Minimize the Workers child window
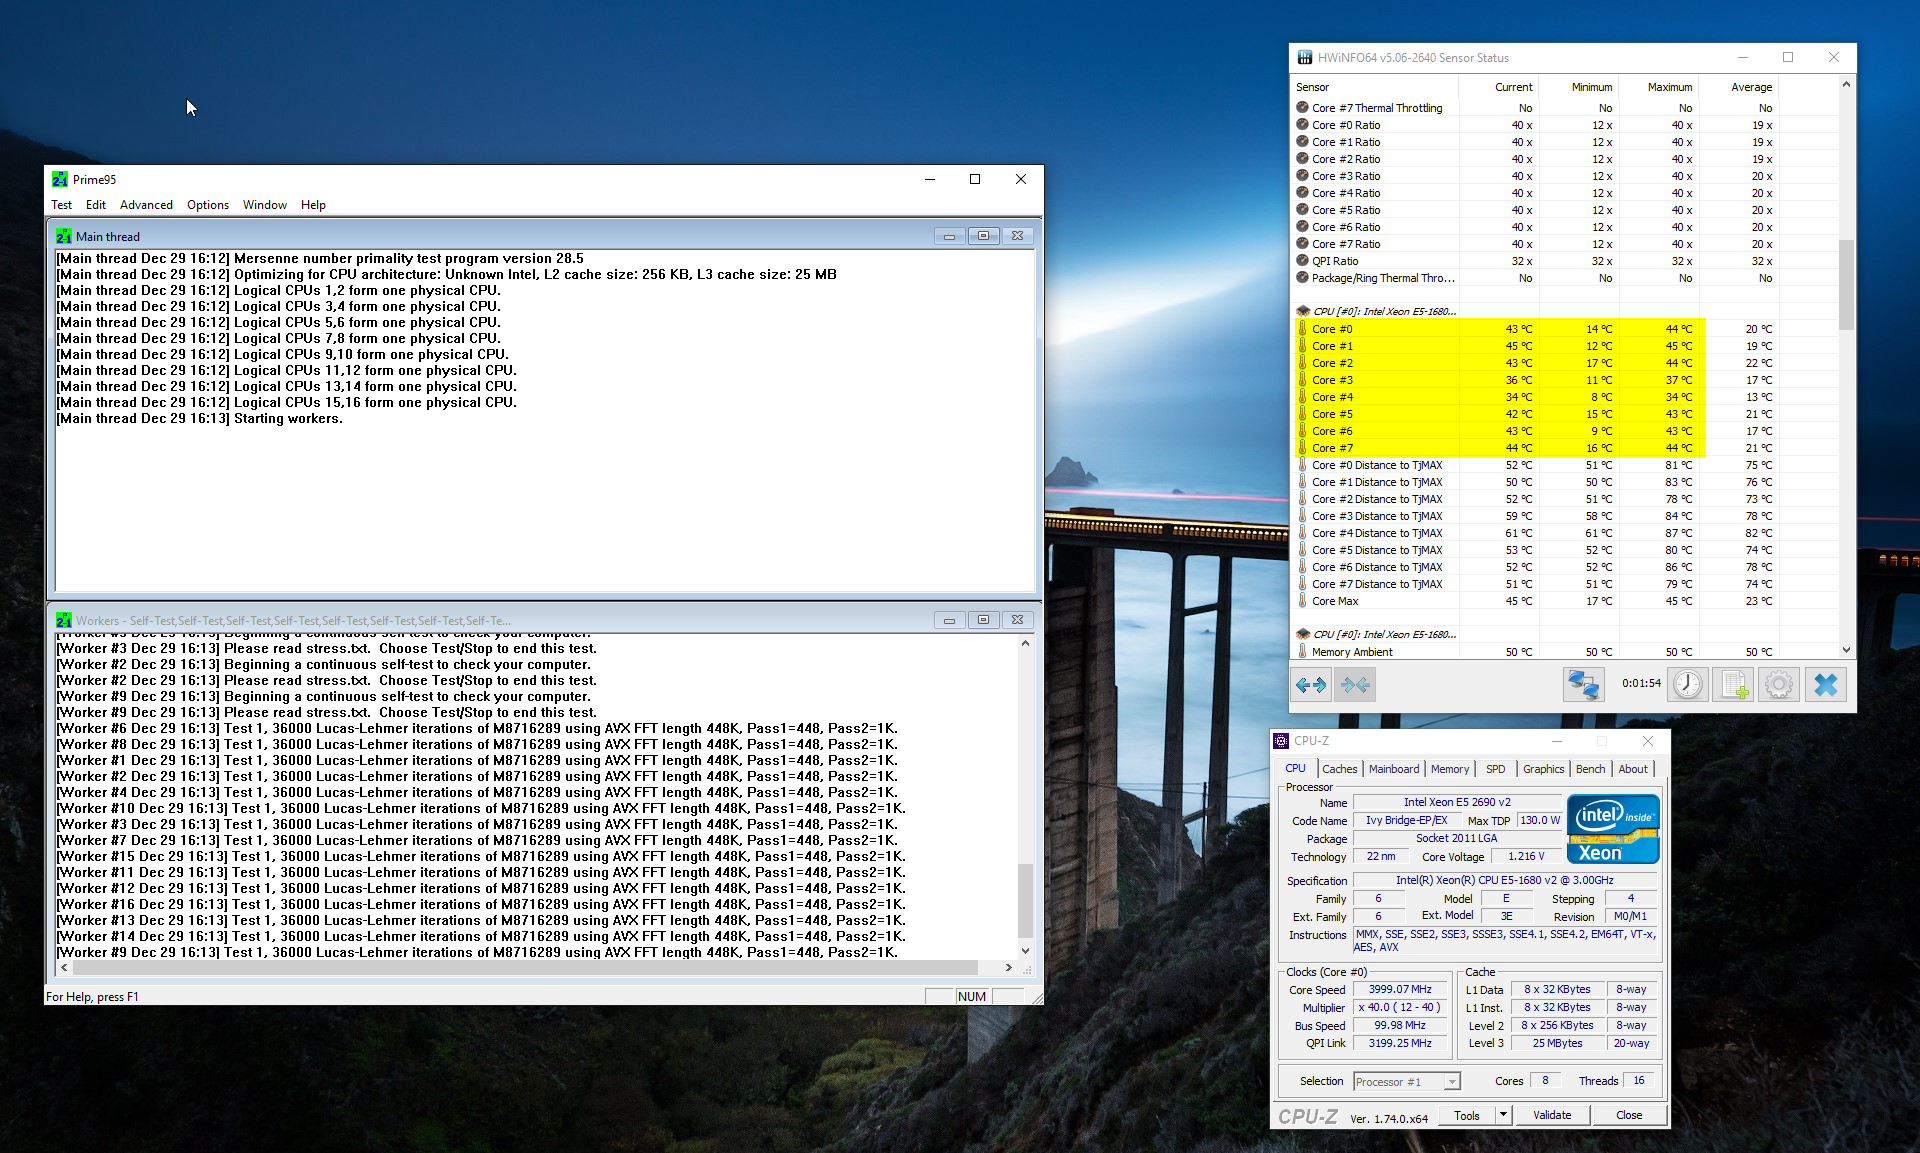Screen dimensions: 1920x1153 click(949, 620)
